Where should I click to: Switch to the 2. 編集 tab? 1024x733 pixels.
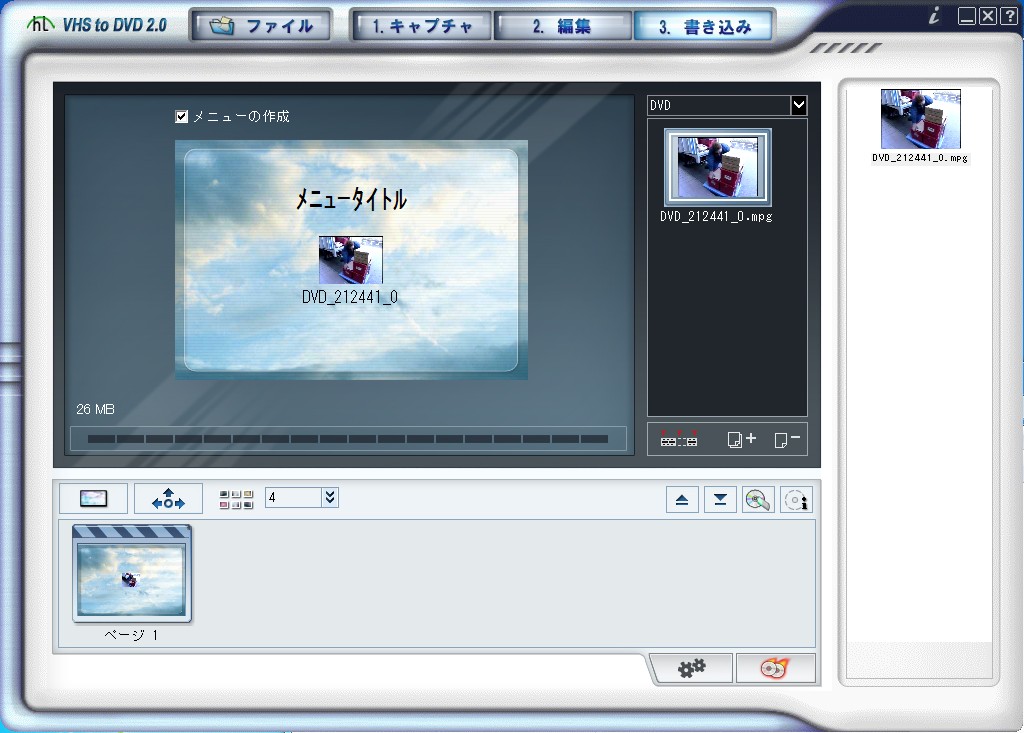tap(562, 26)
